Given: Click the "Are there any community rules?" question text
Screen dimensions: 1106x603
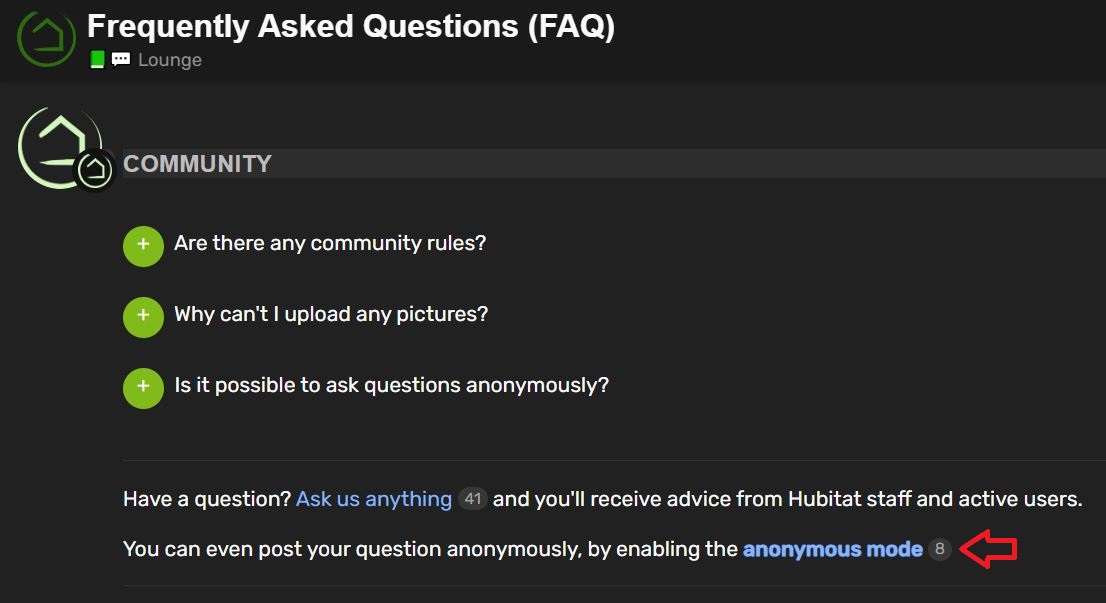Looking at the screenshot, I should click(x=330, y=243).
